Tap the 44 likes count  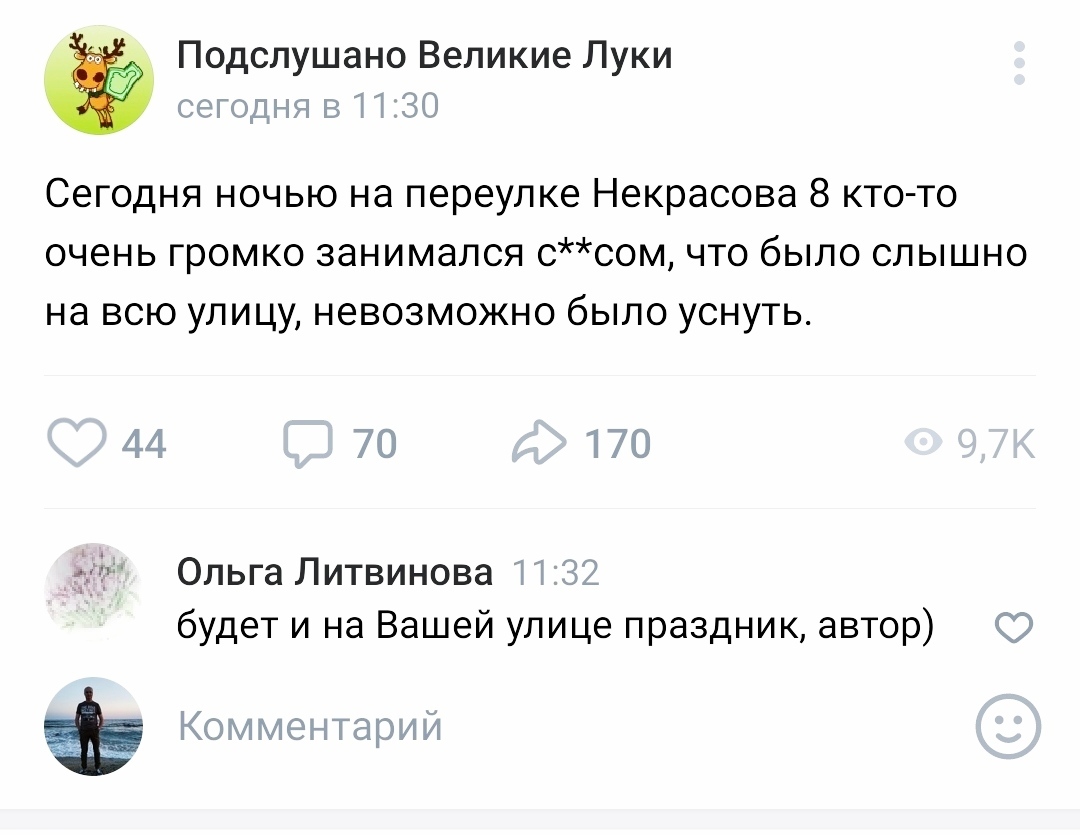(x=144, y=444)
